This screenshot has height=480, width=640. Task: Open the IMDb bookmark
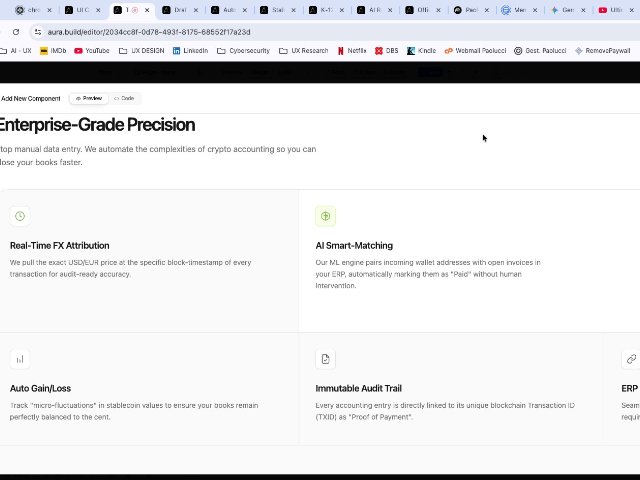tap(52, 50)
